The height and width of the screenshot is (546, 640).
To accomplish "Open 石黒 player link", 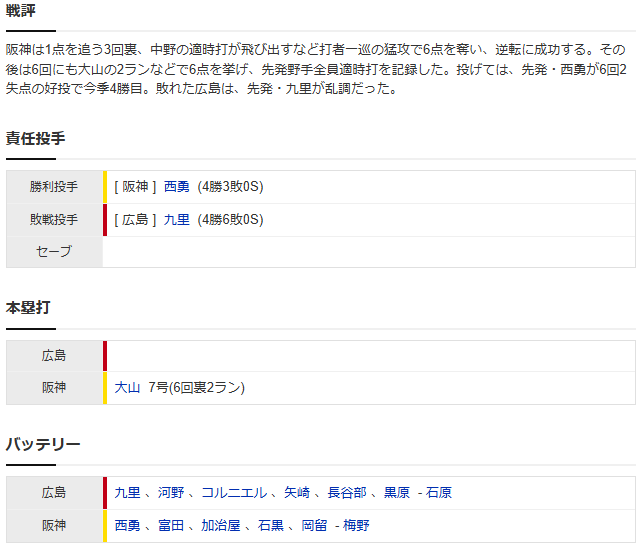I will click(270, 525).
